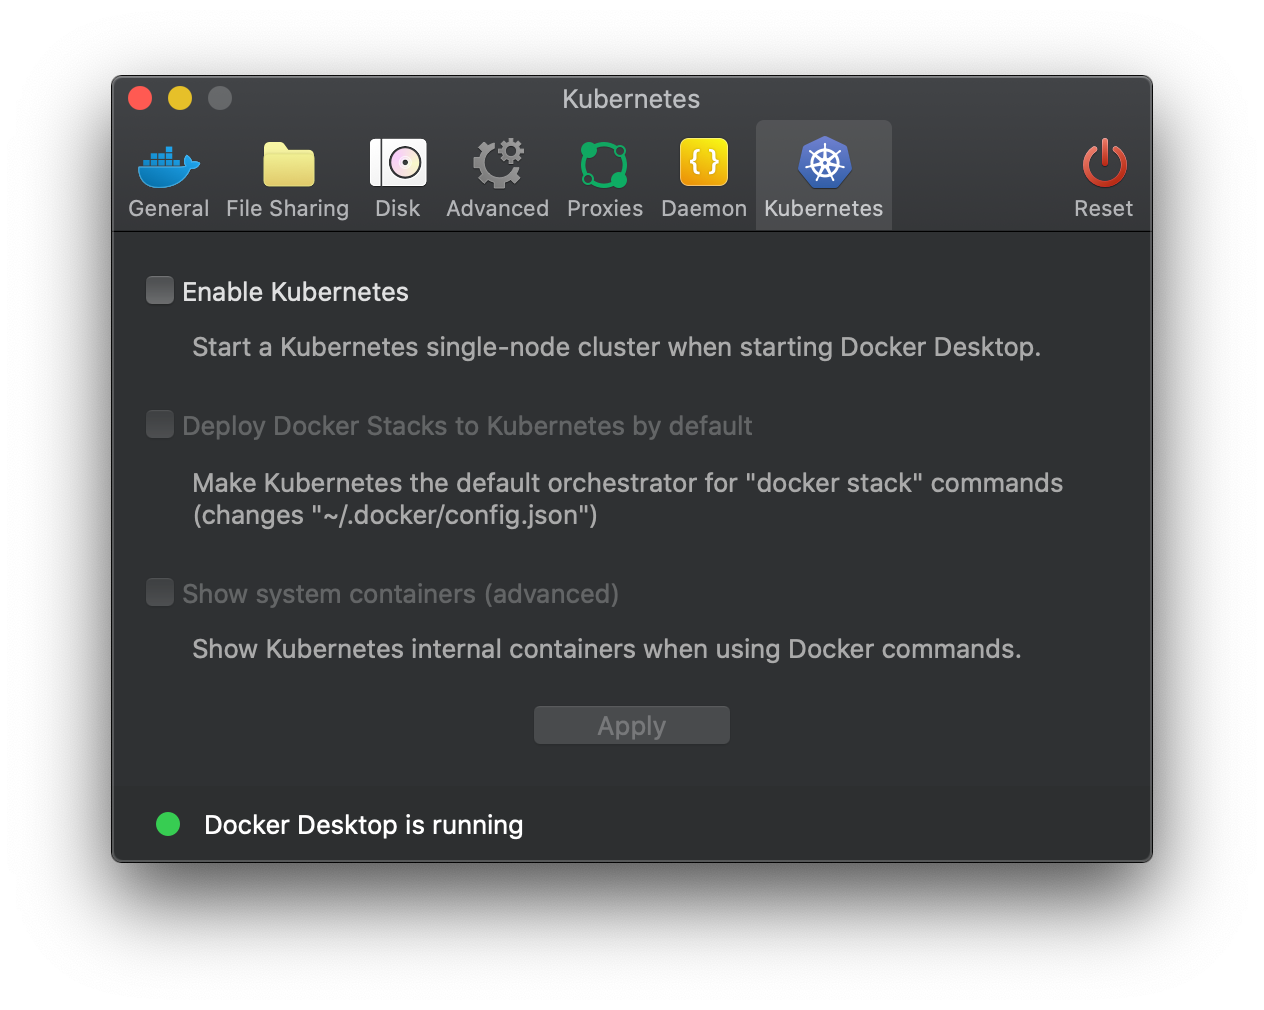
Task: Open General settings via the Docker whale icon
Action: click(168, 165)
